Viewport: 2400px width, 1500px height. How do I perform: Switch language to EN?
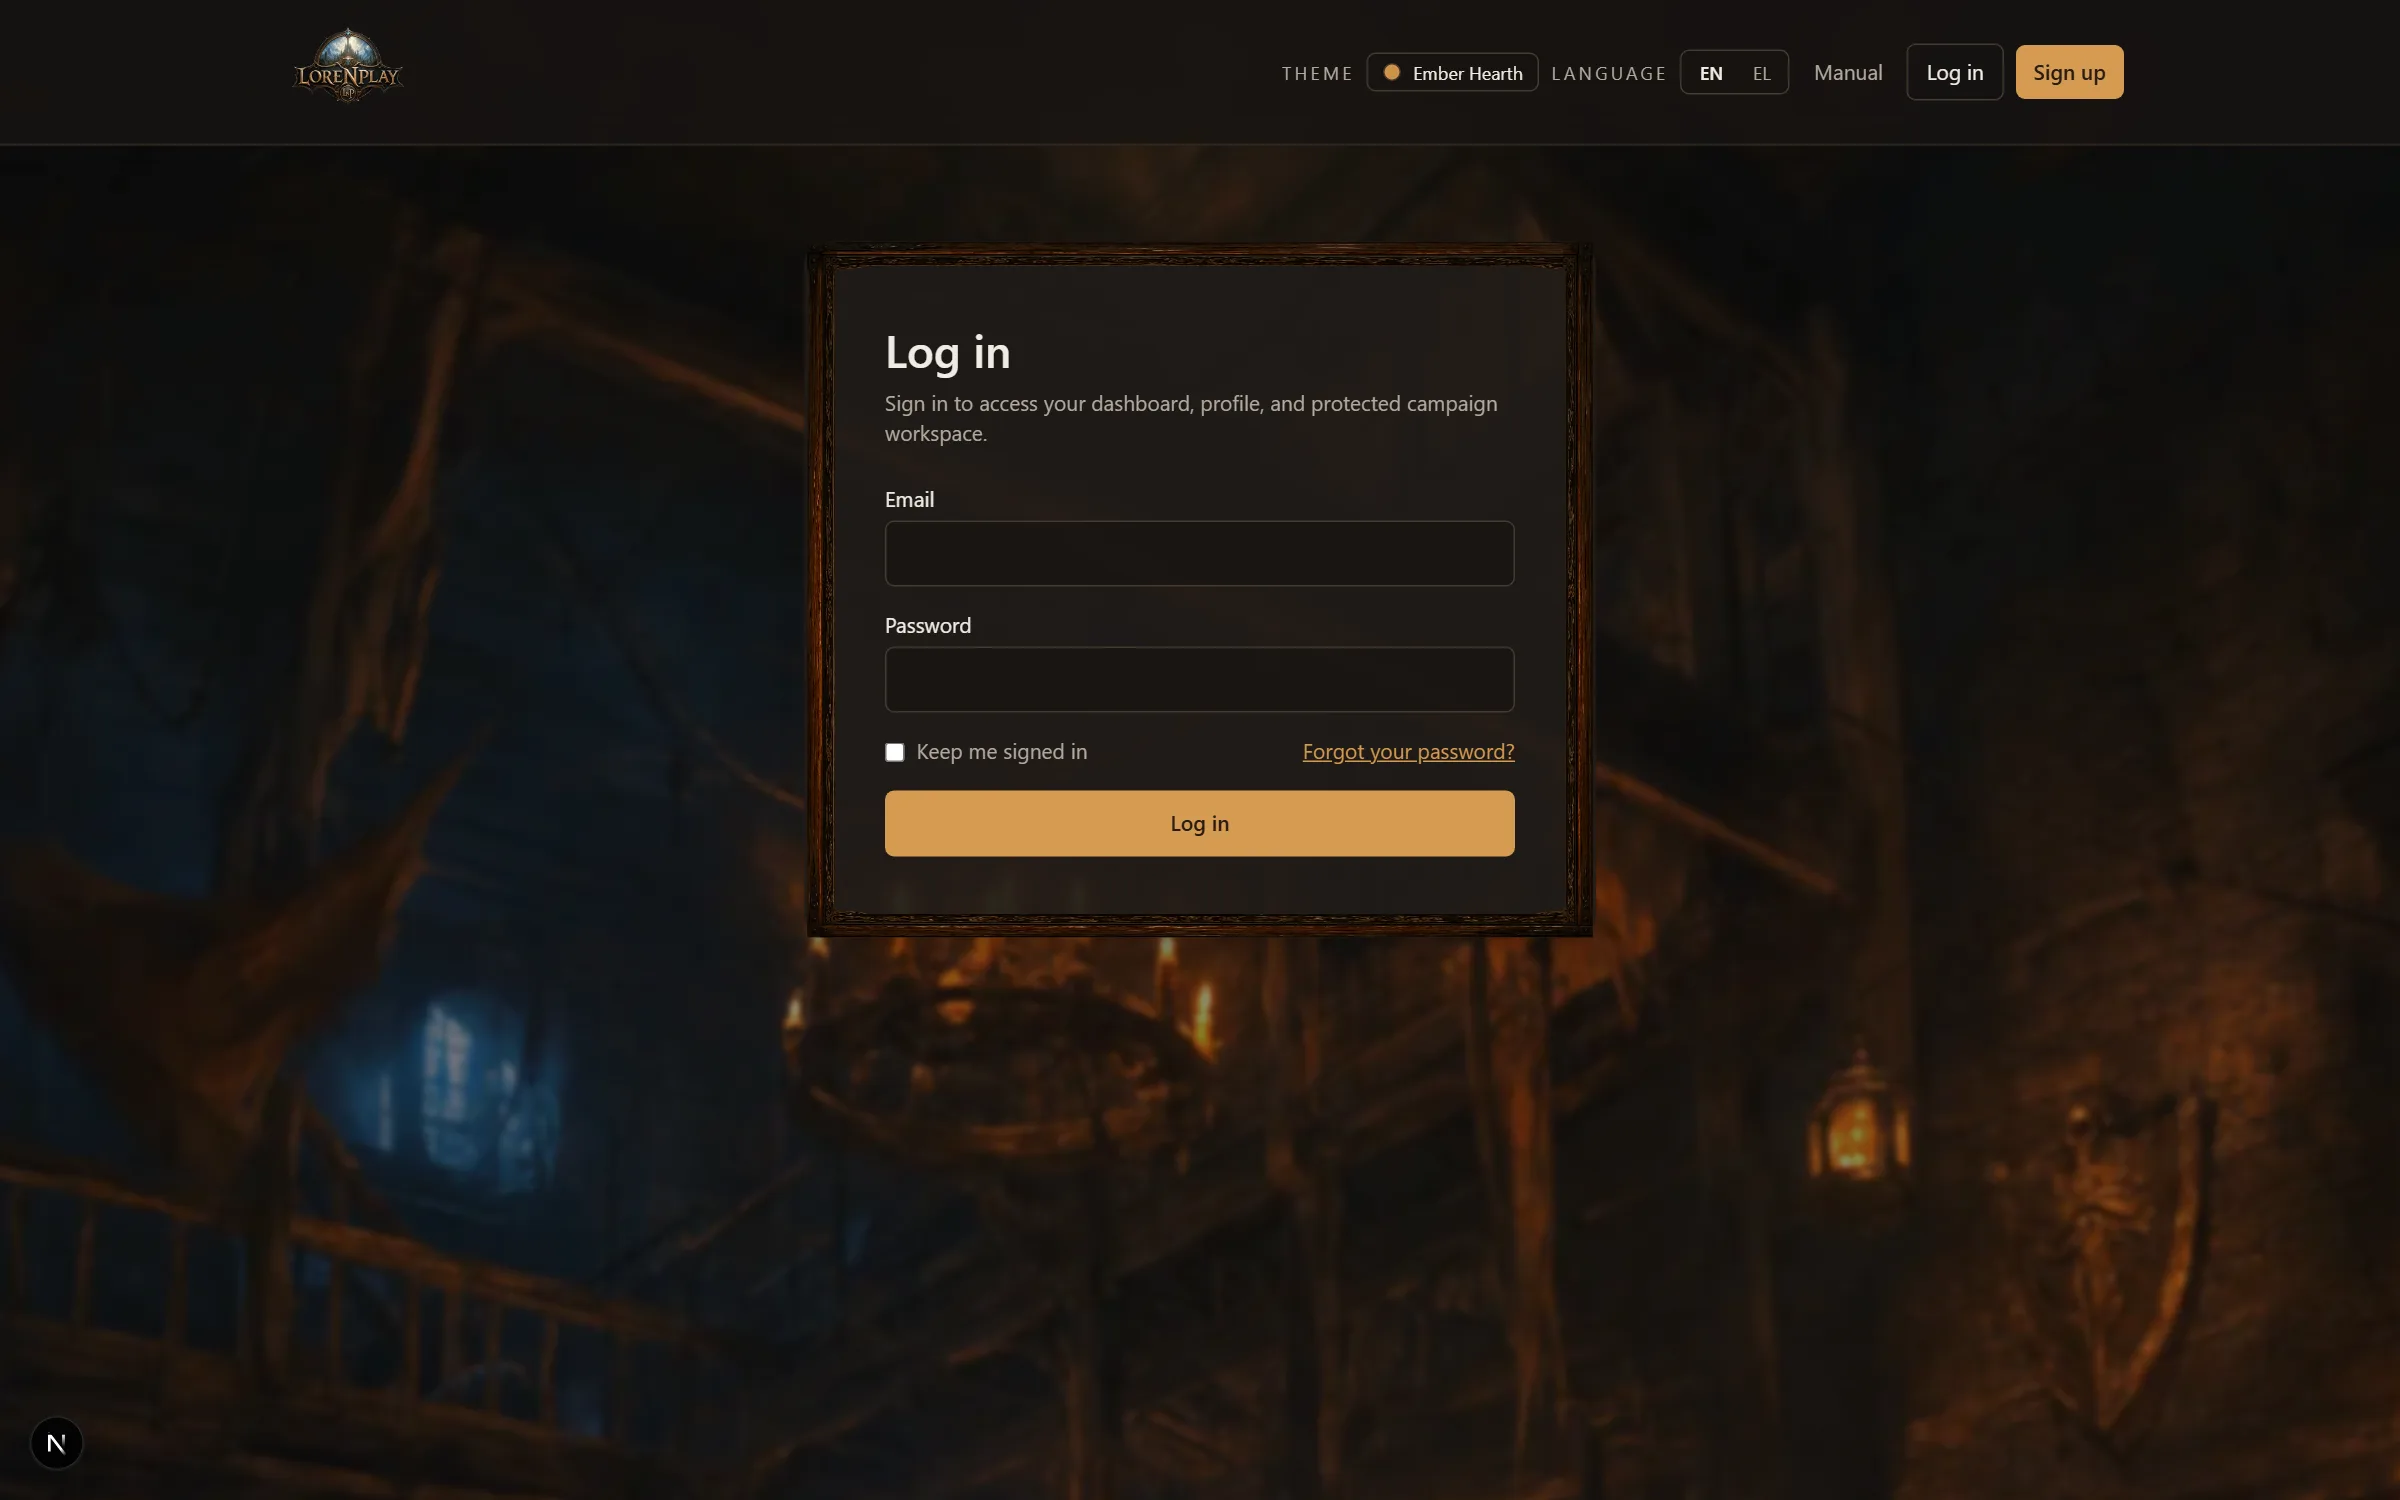tap(1711, 73)
